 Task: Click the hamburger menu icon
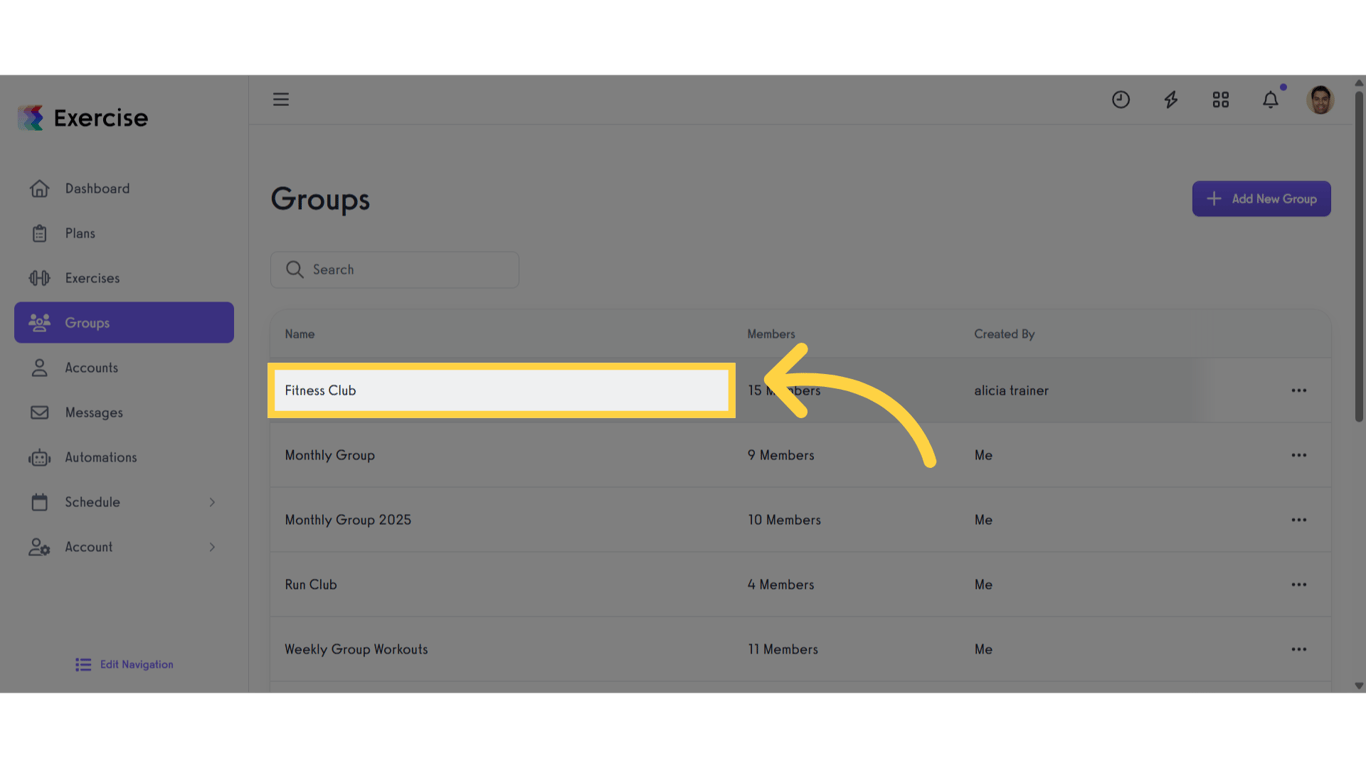tap(281, 99)
